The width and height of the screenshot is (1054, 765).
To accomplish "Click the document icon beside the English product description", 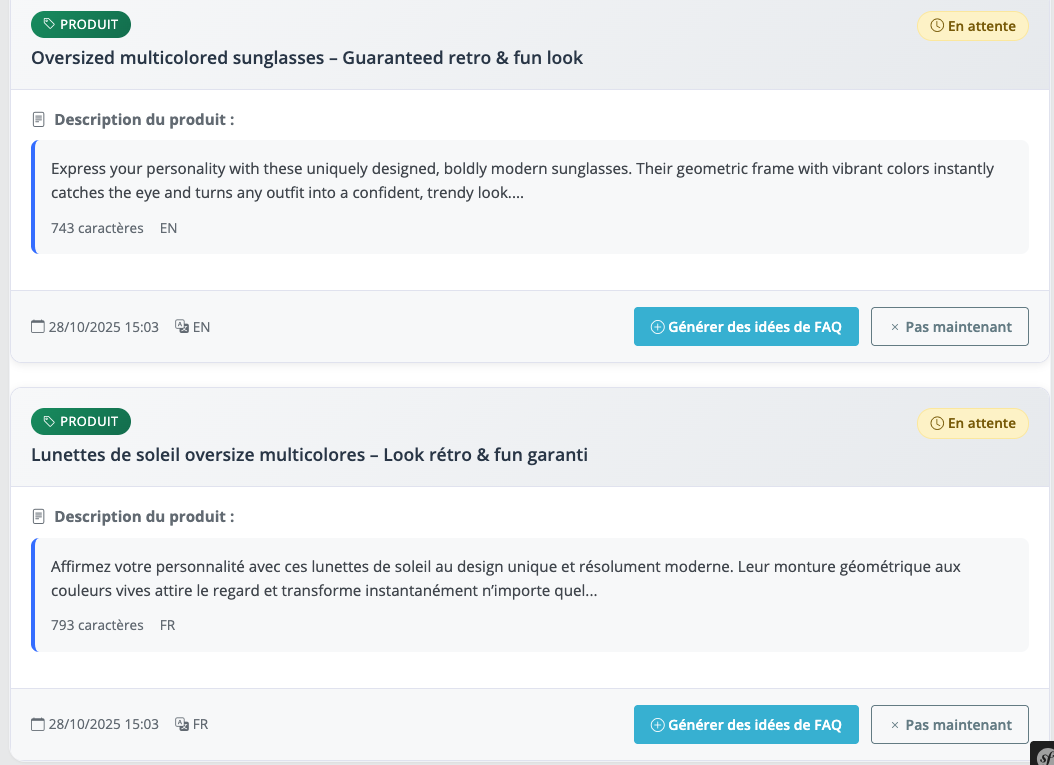I will pyautogui.click(x=39, y=120).
